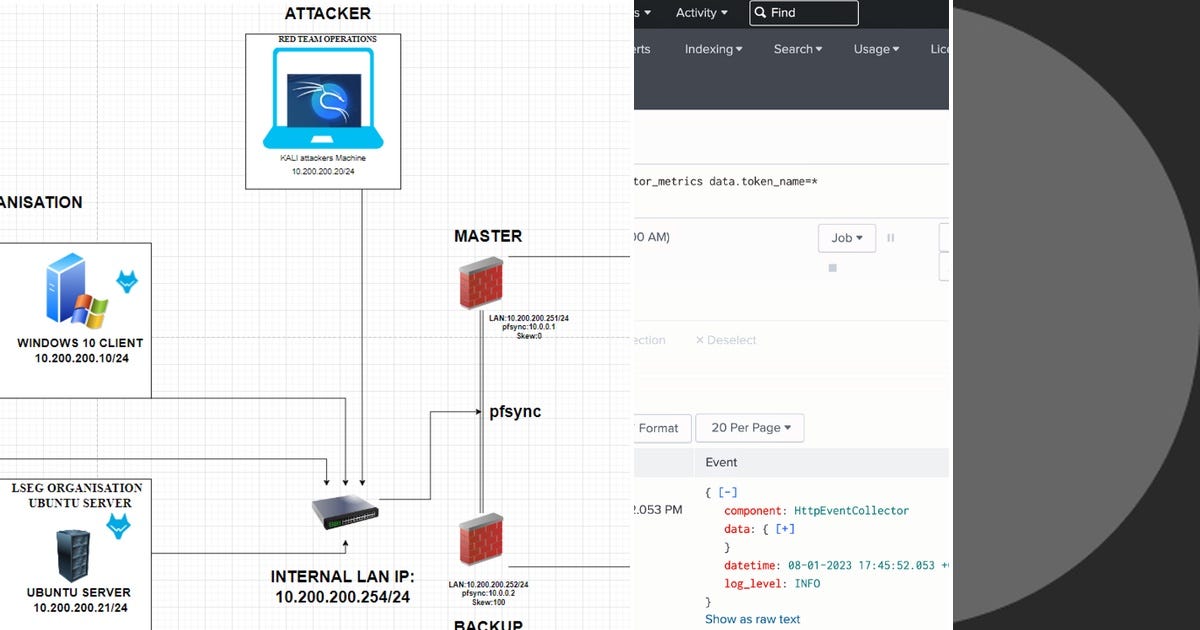Open the 20 Per Page dropdown
This screenshot has height=630, width=1200.
click(x=749, y=427)
